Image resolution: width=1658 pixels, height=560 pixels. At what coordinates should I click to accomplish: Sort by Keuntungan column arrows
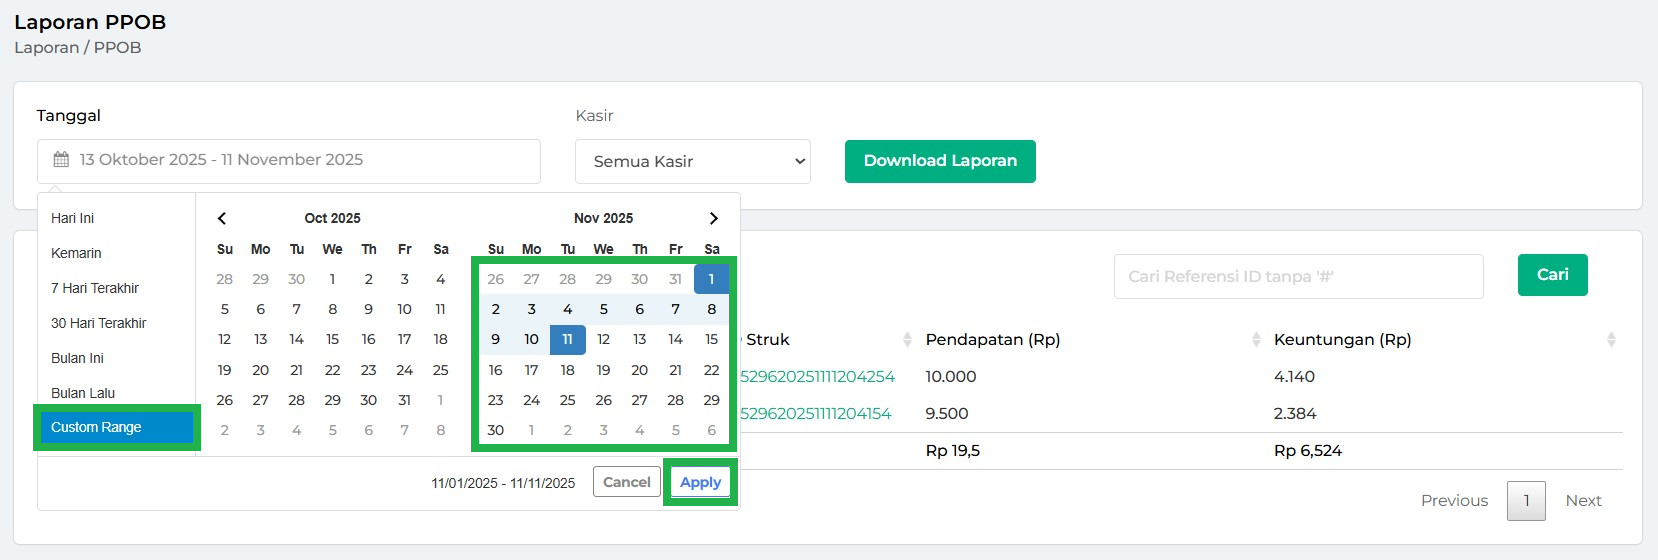coord(1610,340)
